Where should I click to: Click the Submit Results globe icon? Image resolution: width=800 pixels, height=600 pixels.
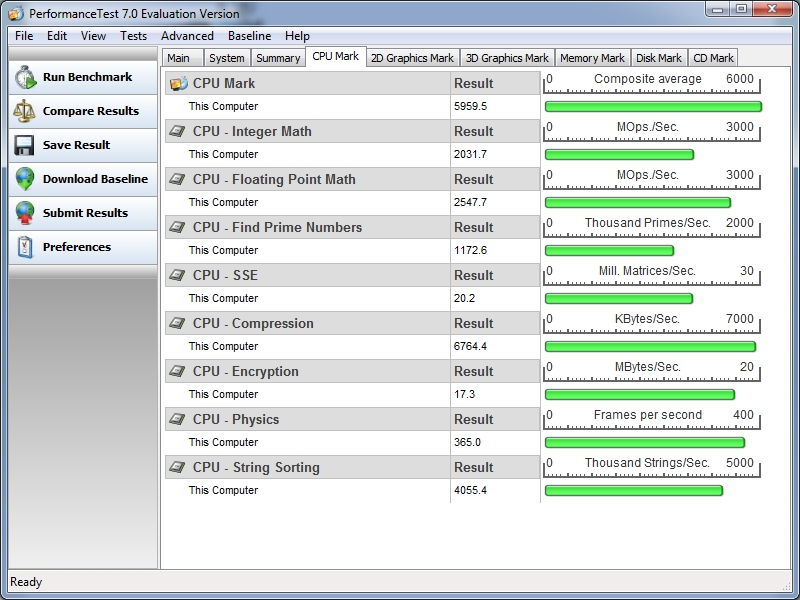(24, 213)
